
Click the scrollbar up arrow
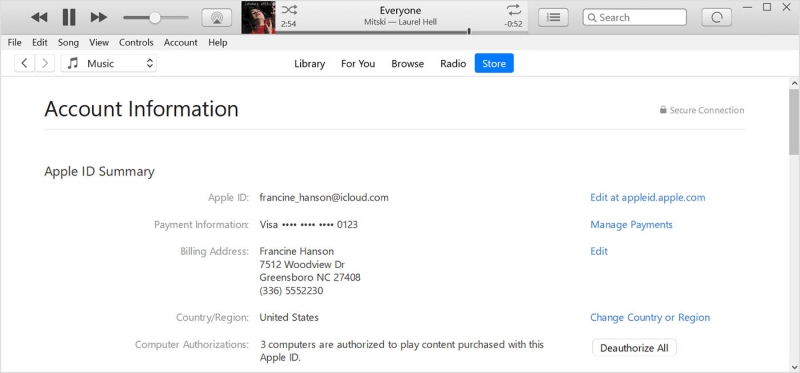coord(794,82)
